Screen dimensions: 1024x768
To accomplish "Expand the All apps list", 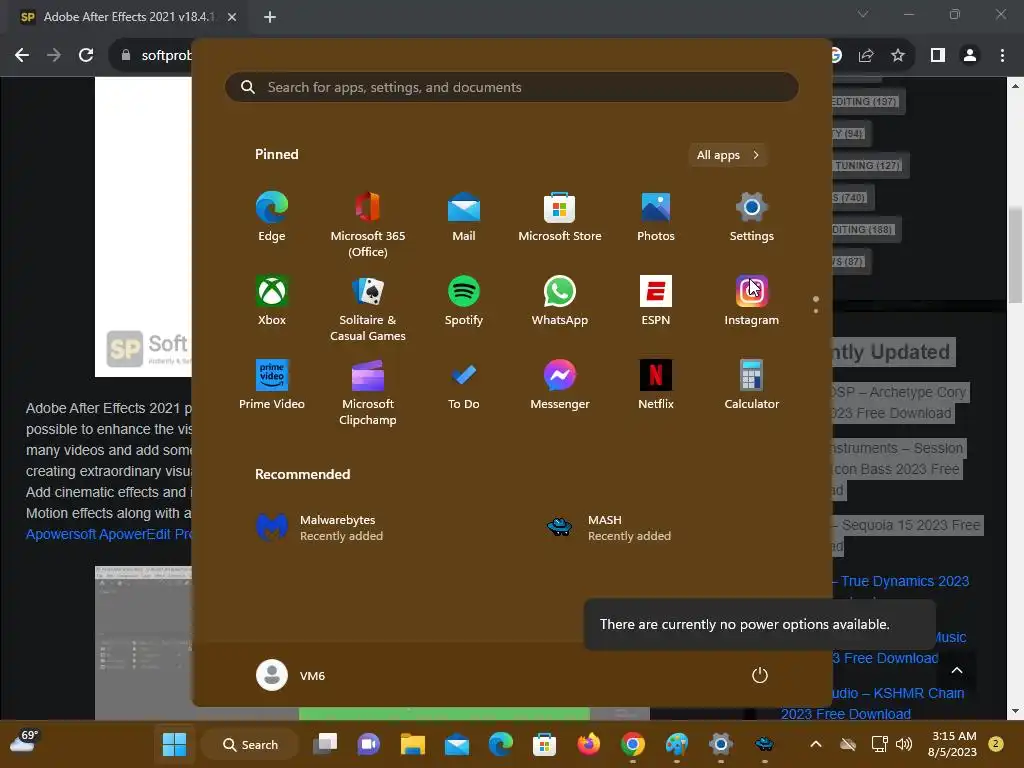I will tap(728, 155).
